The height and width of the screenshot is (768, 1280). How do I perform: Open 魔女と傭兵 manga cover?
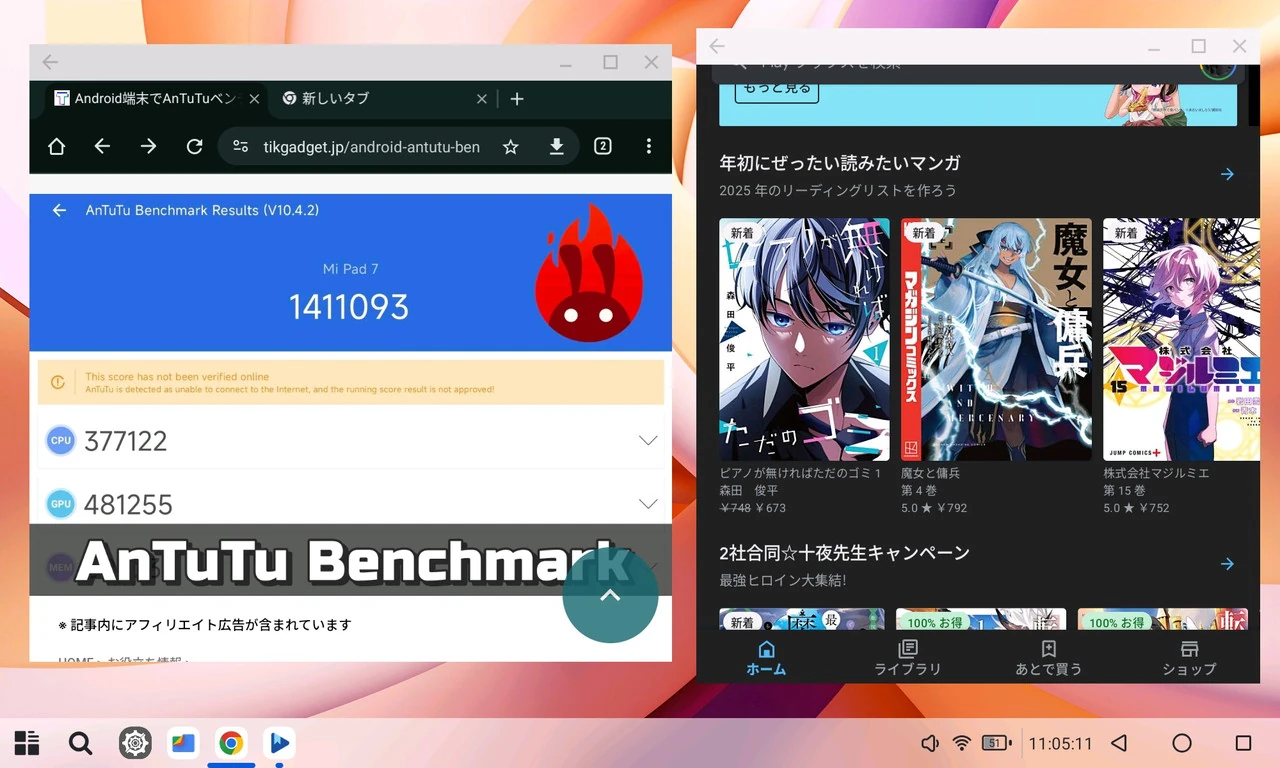coord(994,340)
